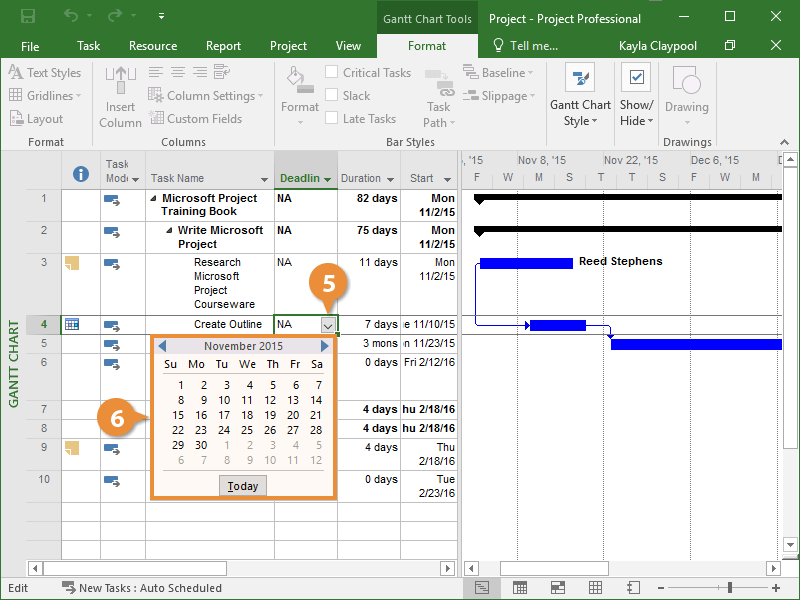Open the Deadline cell dropdown arrow
Screen dimensions: 800x600
(x=327, y=325)
